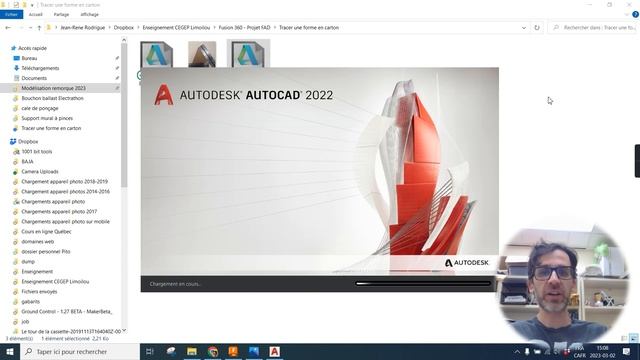Viewport: 640px width, 360px height.
Task: Open Ground Control - 1.27 BETA folder
Action: coord(67,311)
